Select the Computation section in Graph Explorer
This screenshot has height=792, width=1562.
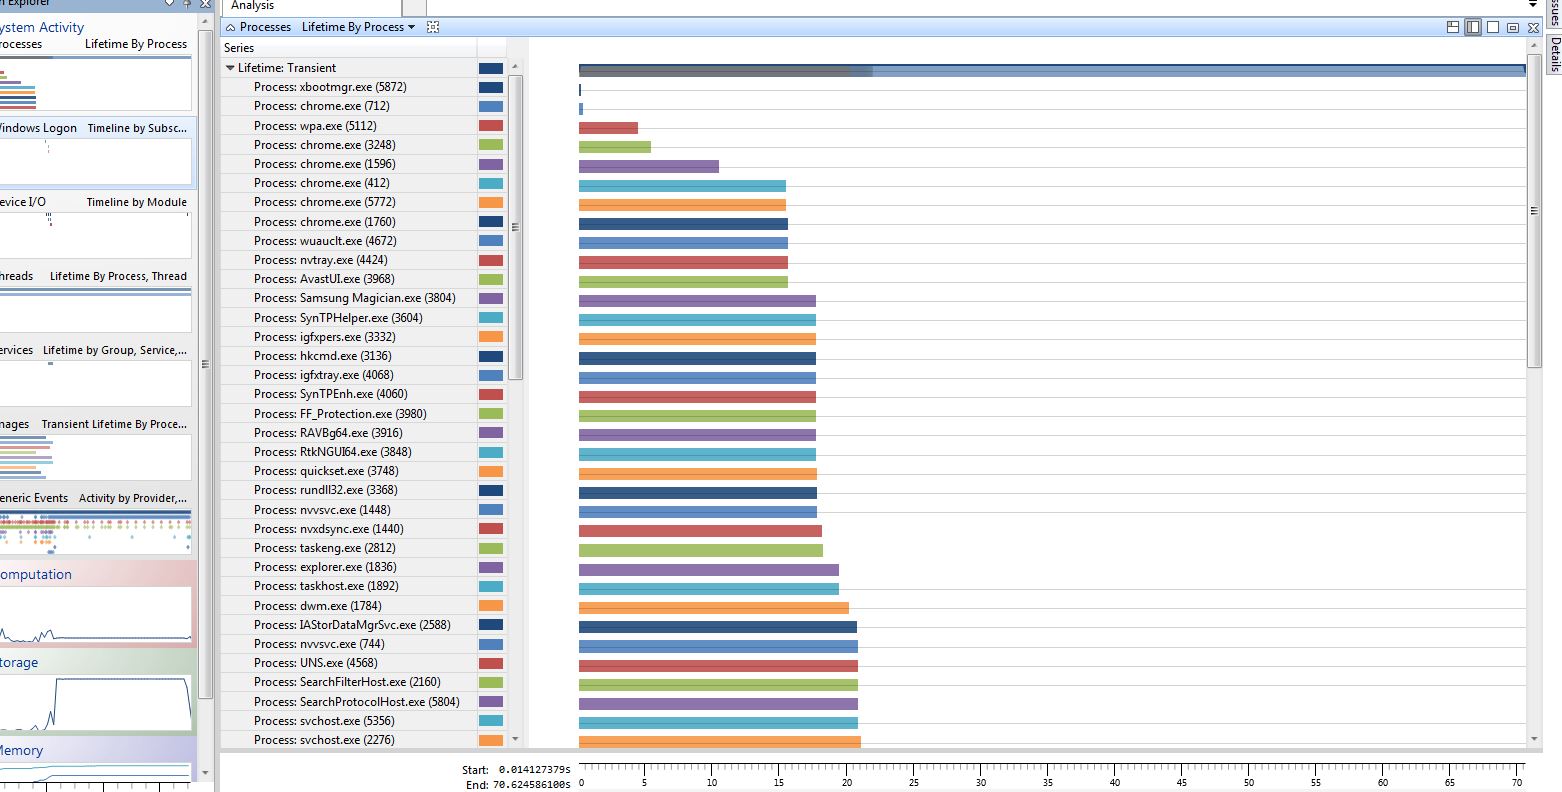36,574
